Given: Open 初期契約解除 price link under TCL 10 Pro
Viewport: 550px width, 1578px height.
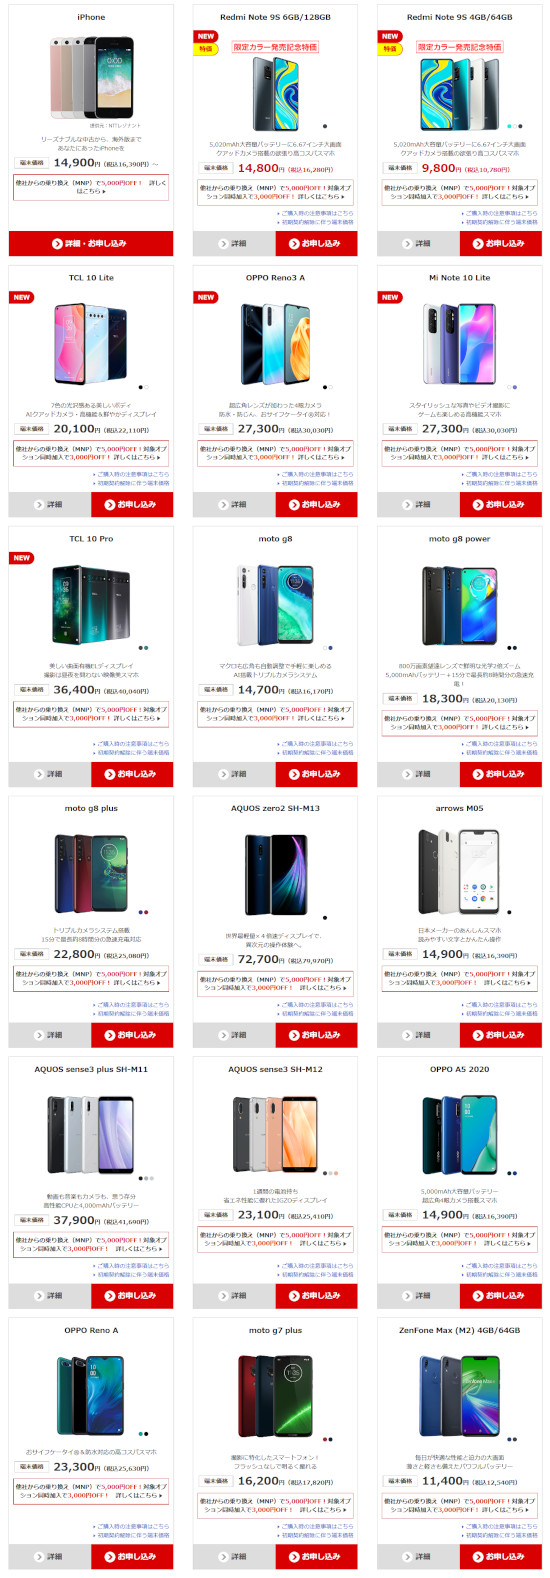Looking at the screenshot, I should (x=132, y=753).
